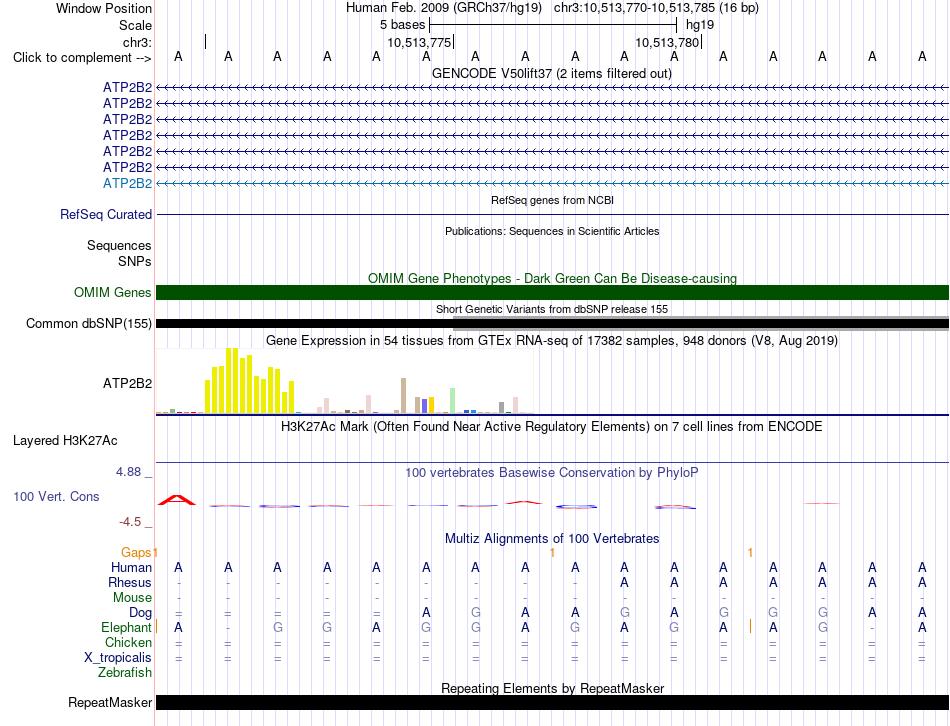The width and height of the screenshot is (950, 726).
Task: Click the Window Position track label
Action: click(x=104, y=8)
